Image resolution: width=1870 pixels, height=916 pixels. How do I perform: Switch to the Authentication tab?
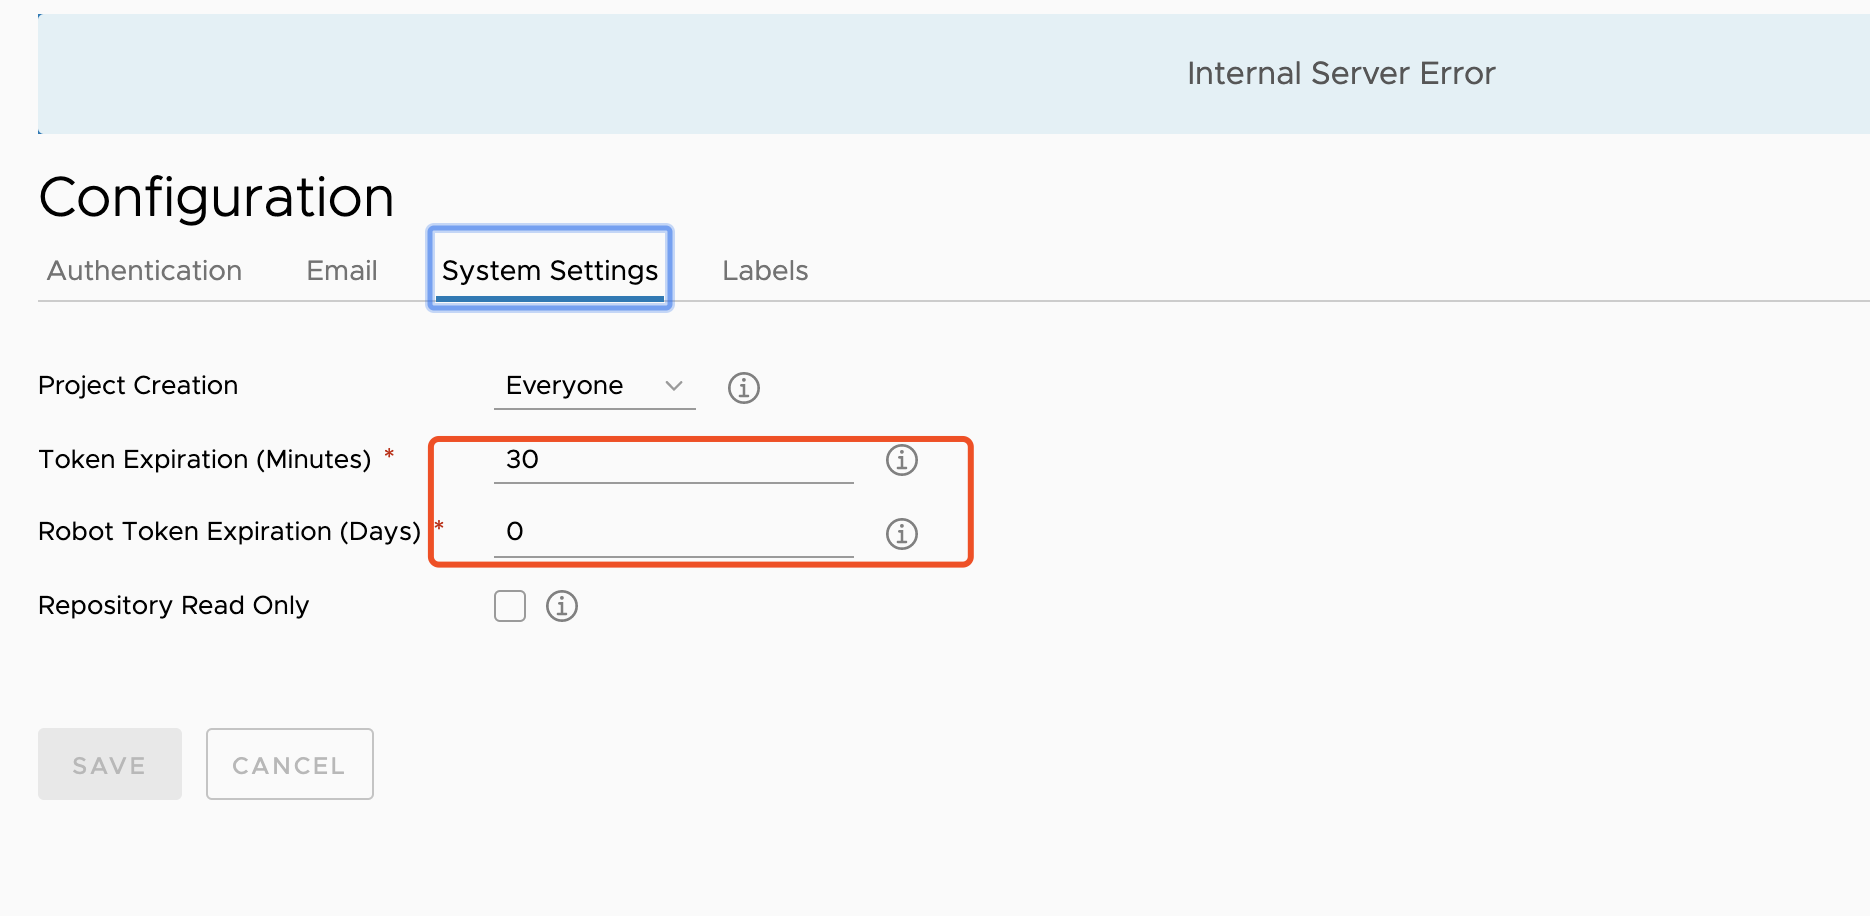(x=144, y=271)
